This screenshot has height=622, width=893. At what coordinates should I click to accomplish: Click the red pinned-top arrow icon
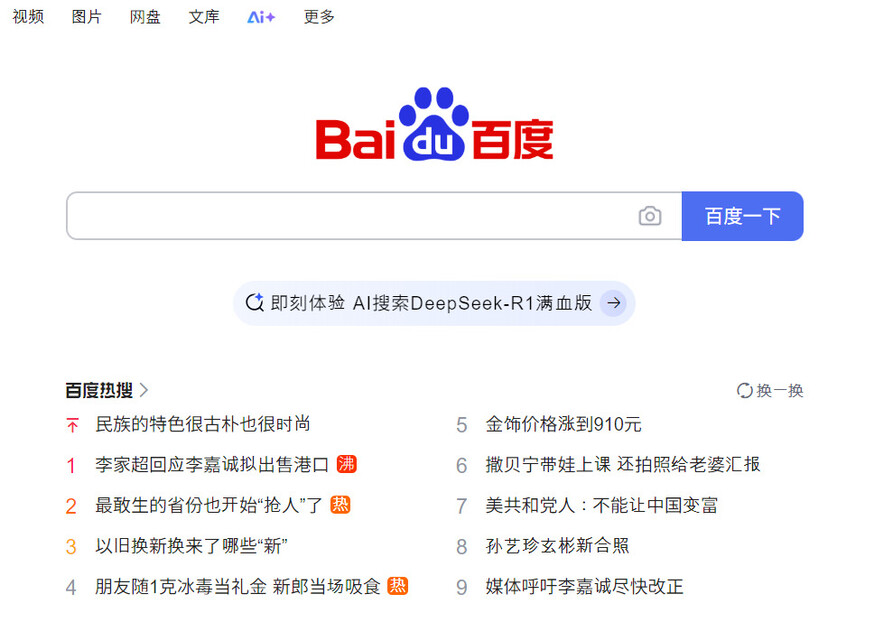click(x=72, y=425)
